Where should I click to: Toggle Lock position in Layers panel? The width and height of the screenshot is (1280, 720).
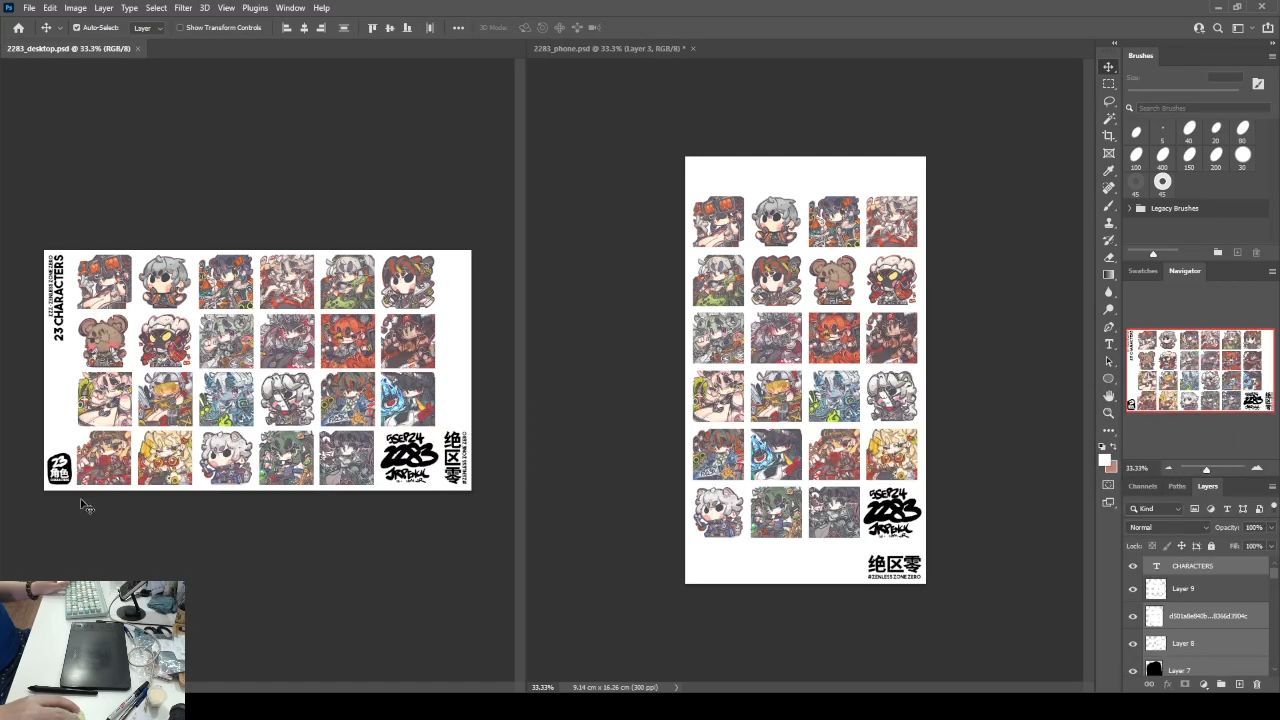click(1181, 546)
